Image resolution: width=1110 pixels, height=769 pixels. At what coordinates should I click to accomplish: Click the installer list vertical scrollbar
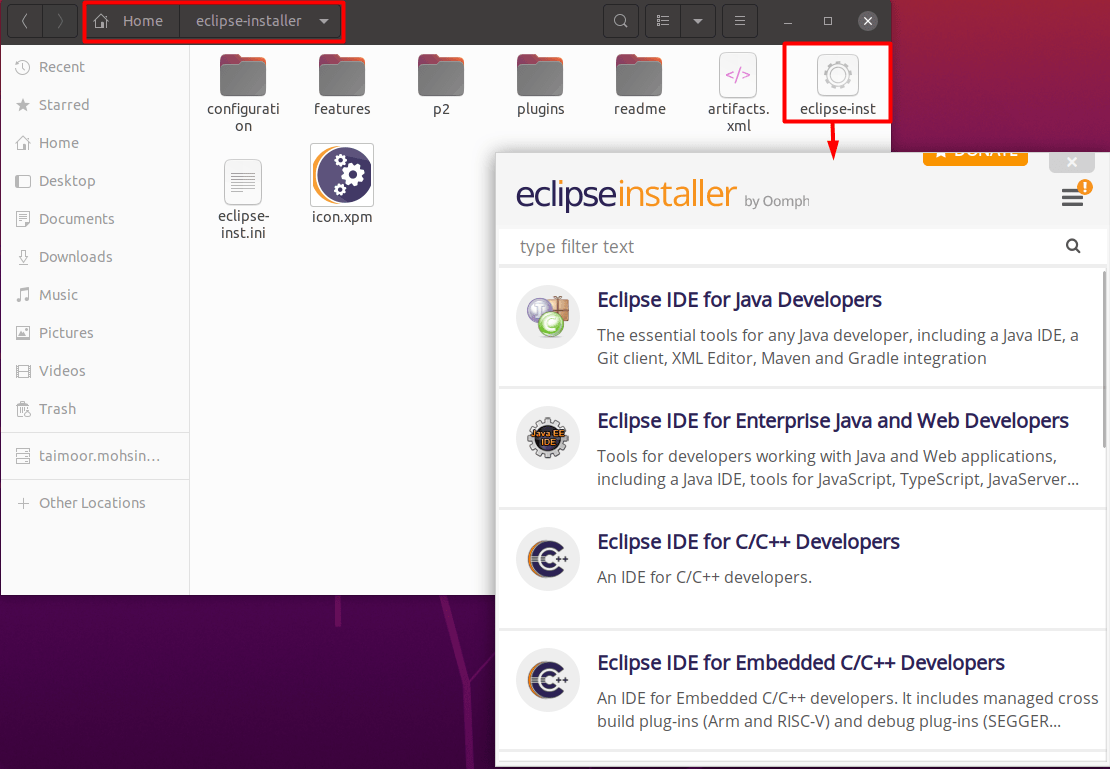(x=1105, y=358)
